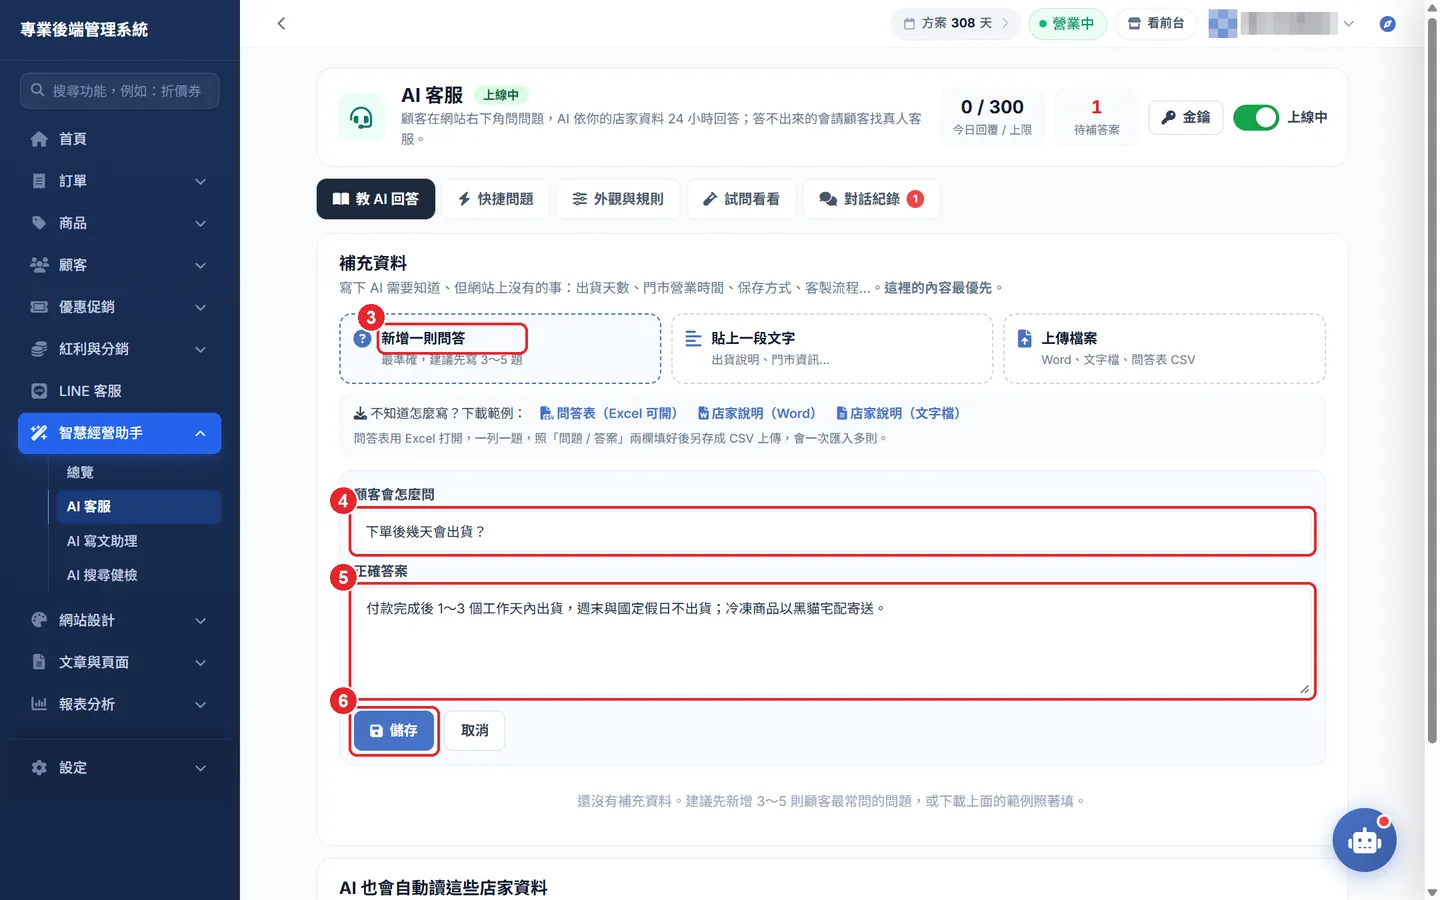Click the 紅利與分銷 coins icon
1440x900 pixels.
point(39,349)
